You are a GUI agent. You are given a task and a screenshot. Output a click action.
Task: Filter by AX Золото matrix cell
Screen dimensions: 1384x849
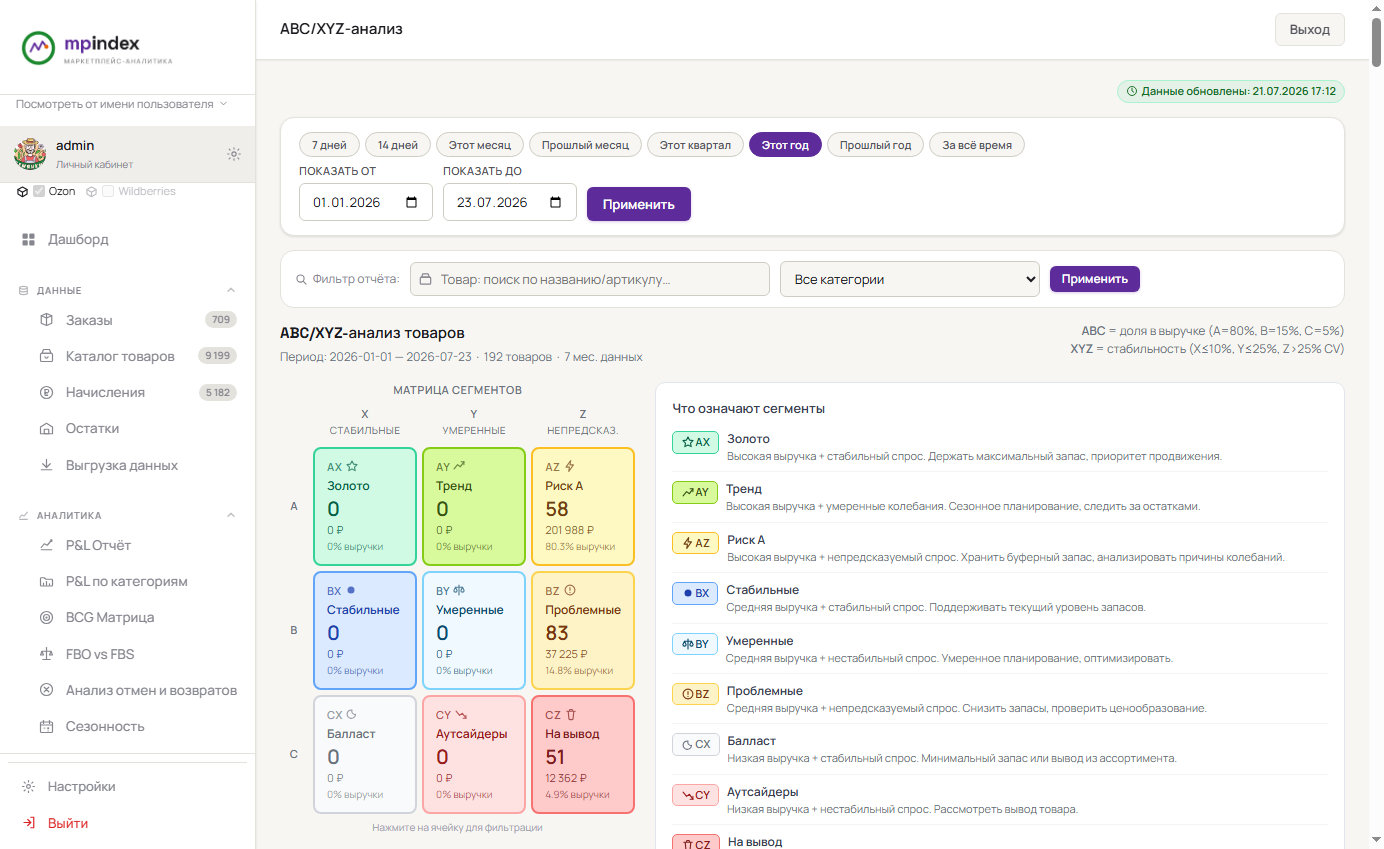point(365,507)
